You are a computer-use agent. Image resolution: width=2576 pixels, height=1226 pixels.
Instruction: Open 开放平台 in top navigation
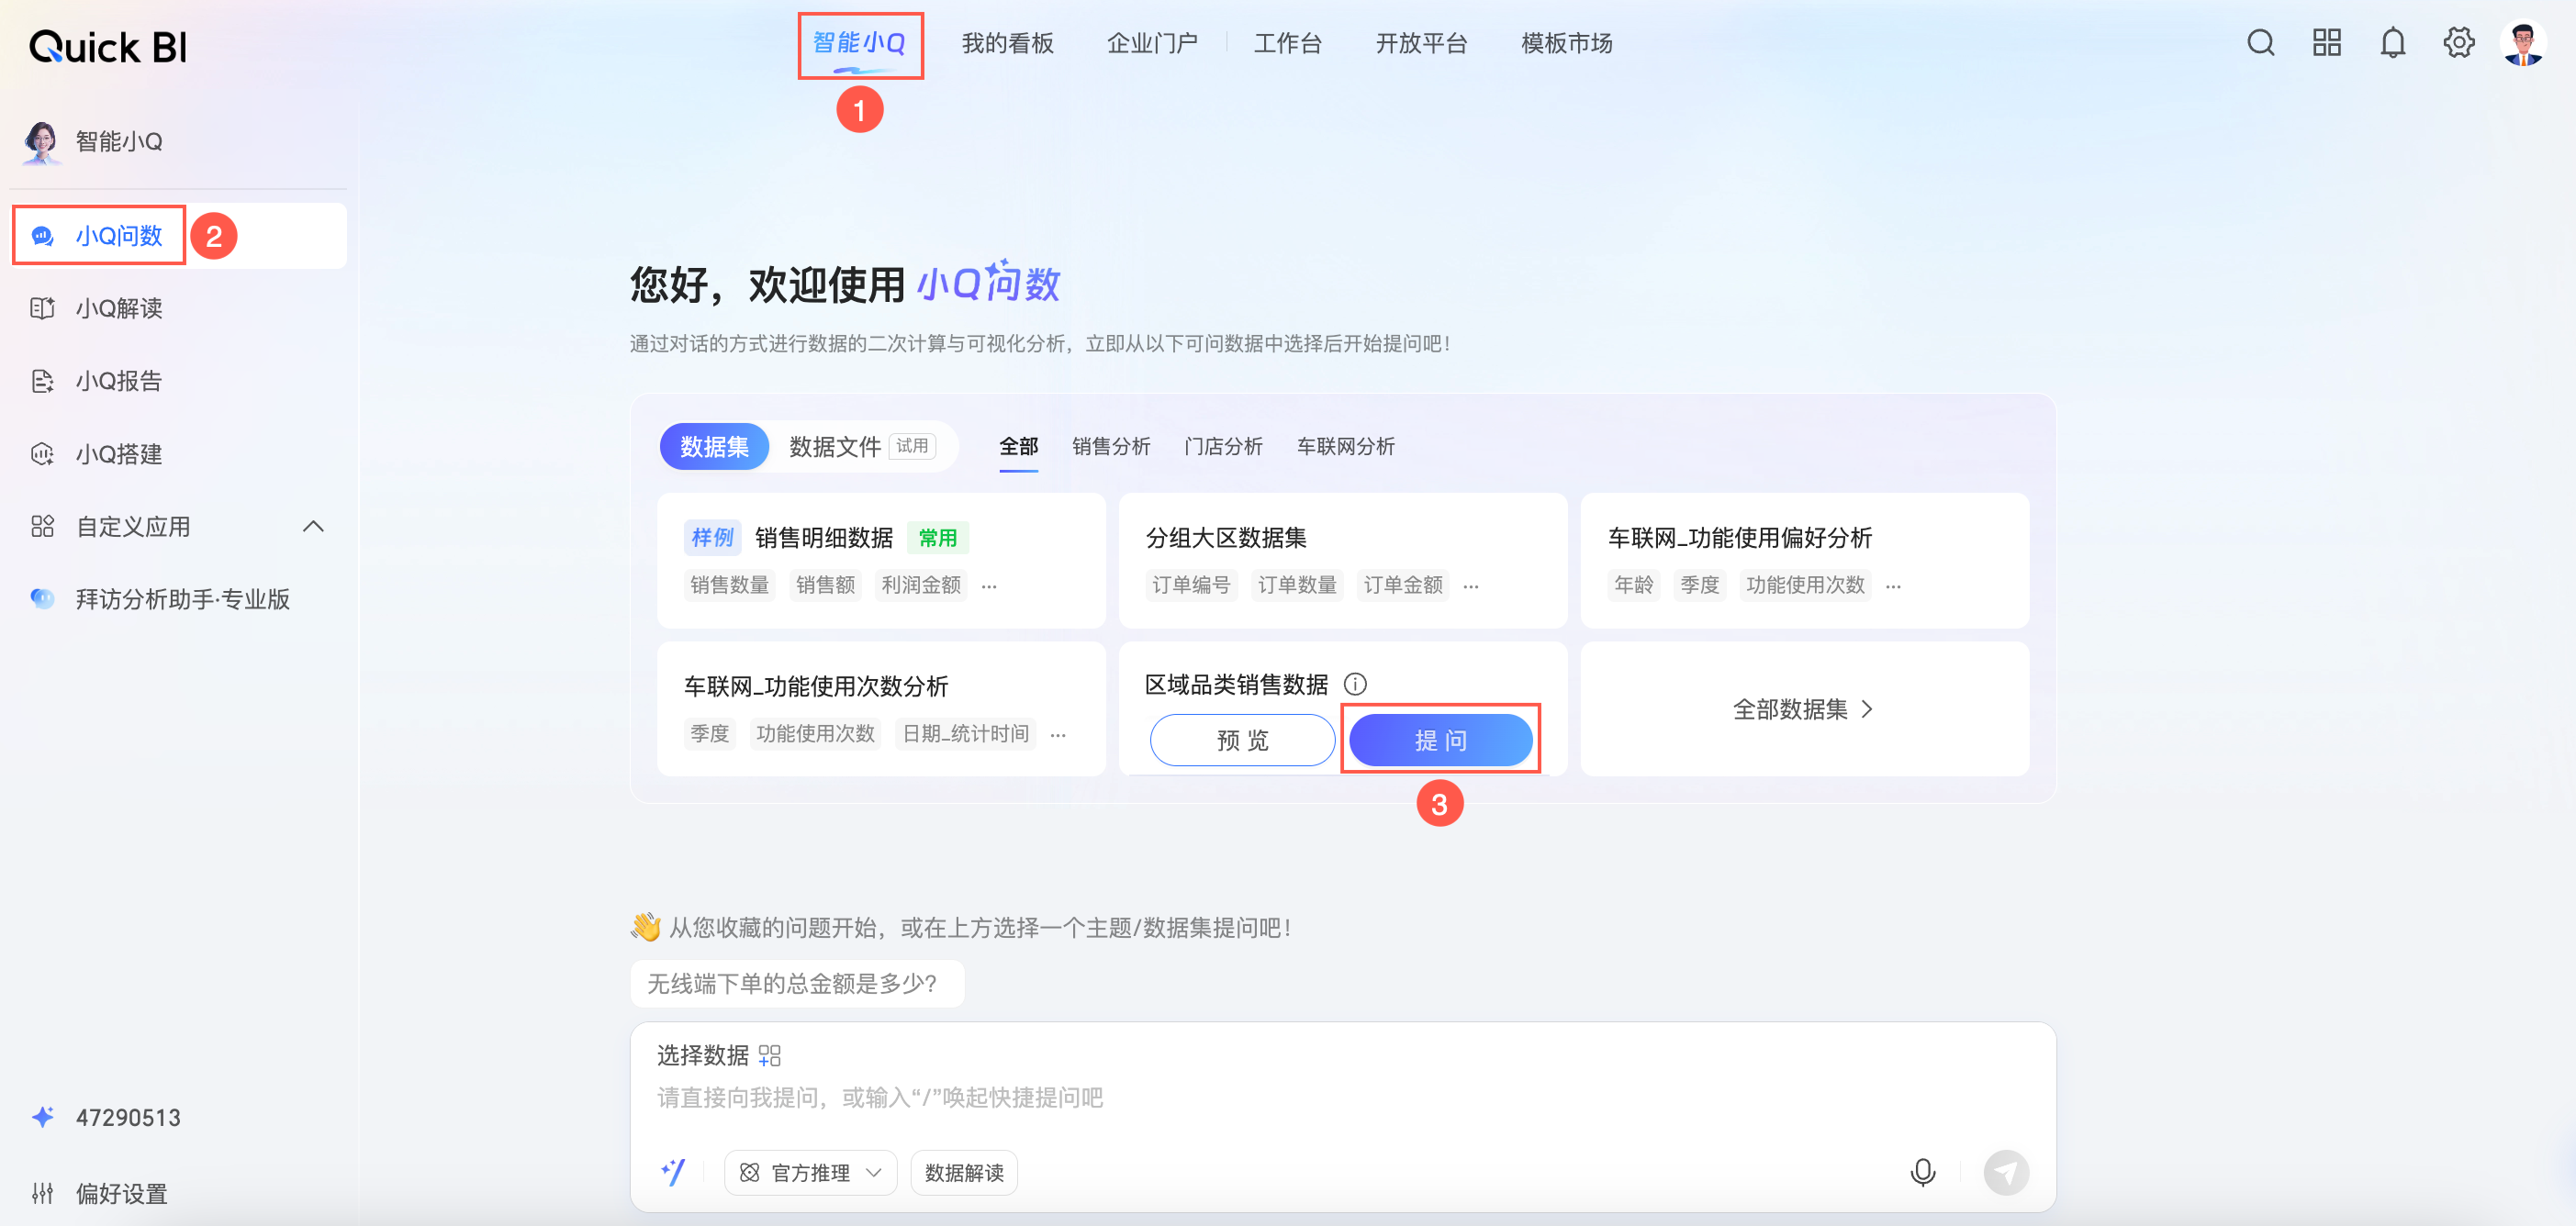tap(1421, 43)
